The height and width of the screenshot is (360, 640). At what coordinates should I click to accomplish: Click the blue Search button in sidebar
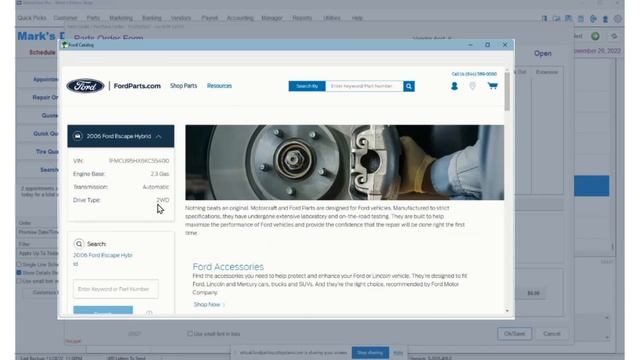tap(103, 310)
